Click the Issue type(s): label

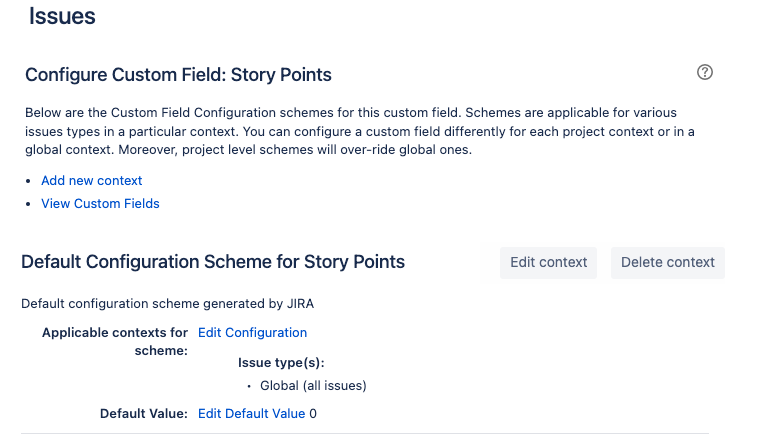coord(281,364)
